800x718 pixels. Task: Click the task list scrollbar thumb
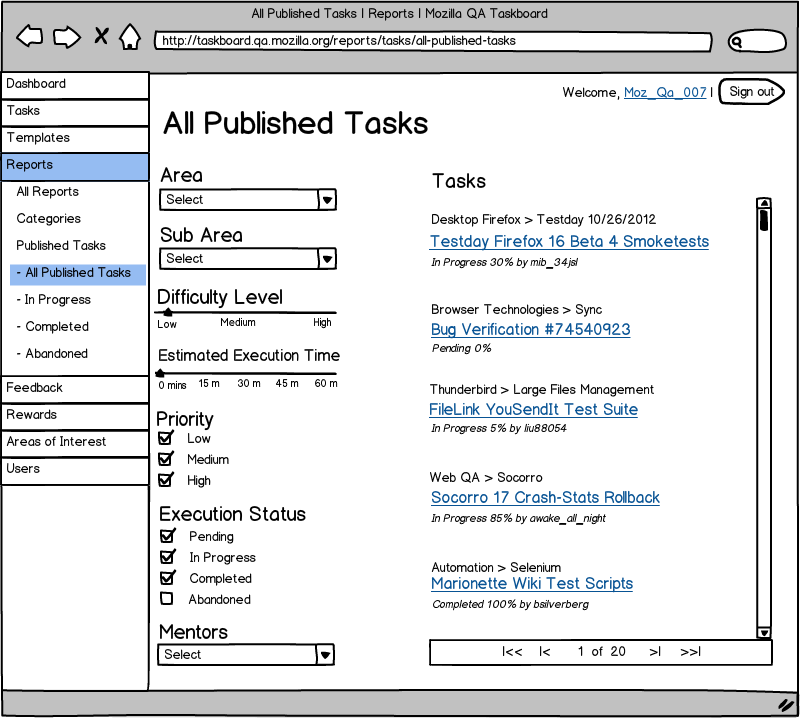pos(764,220)
